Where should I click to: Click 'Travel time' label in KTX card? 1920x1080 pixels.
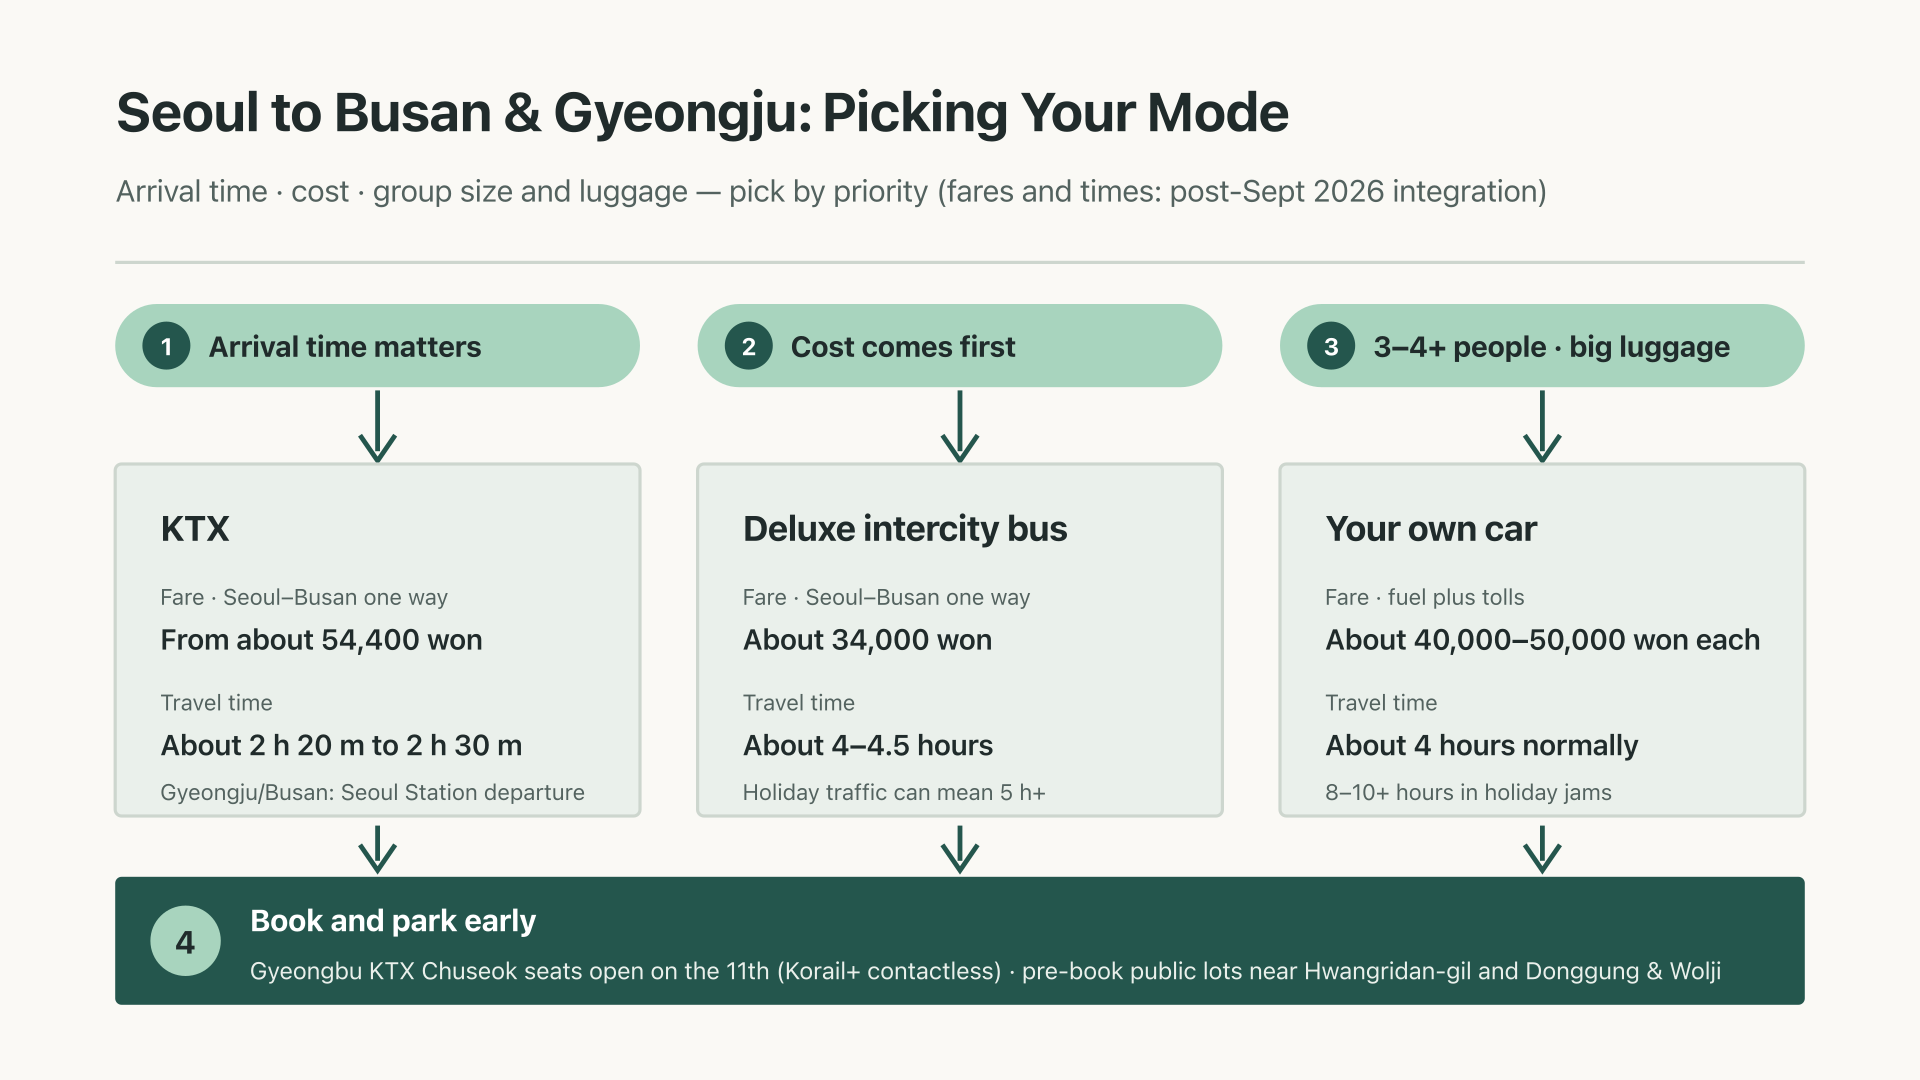tap(216, 703)
